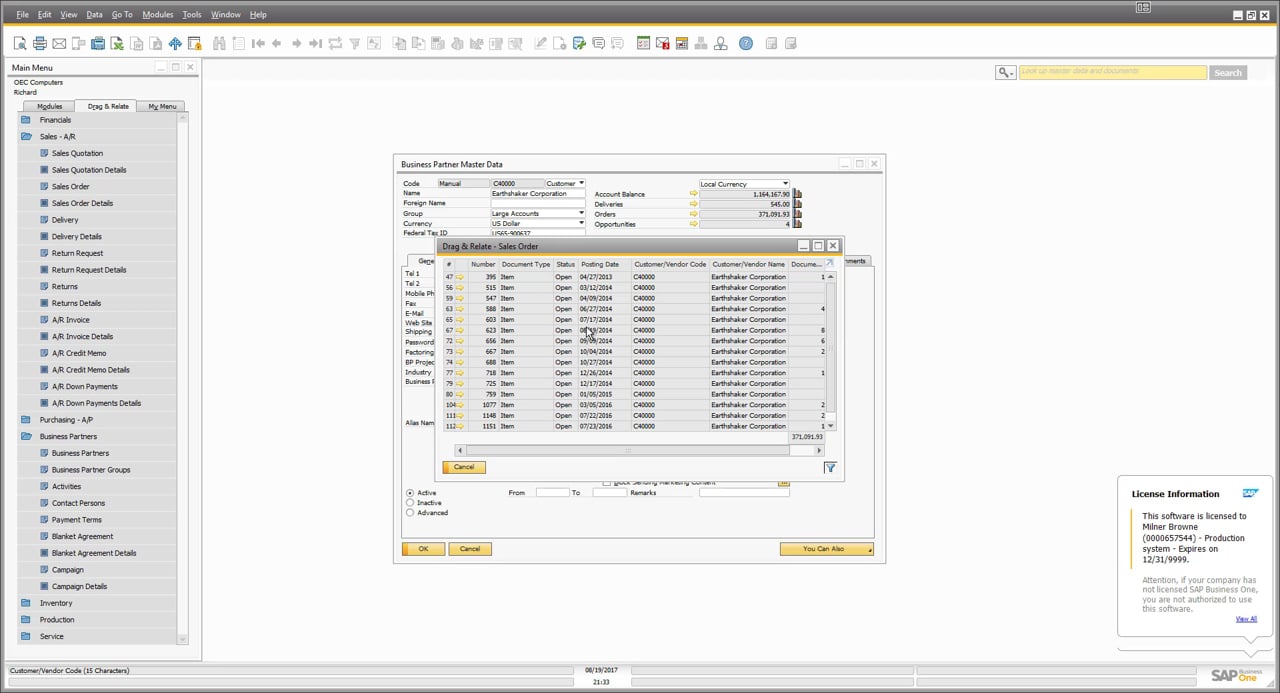
Task: Click the link arrow for order number 1151
Action: 460,426
